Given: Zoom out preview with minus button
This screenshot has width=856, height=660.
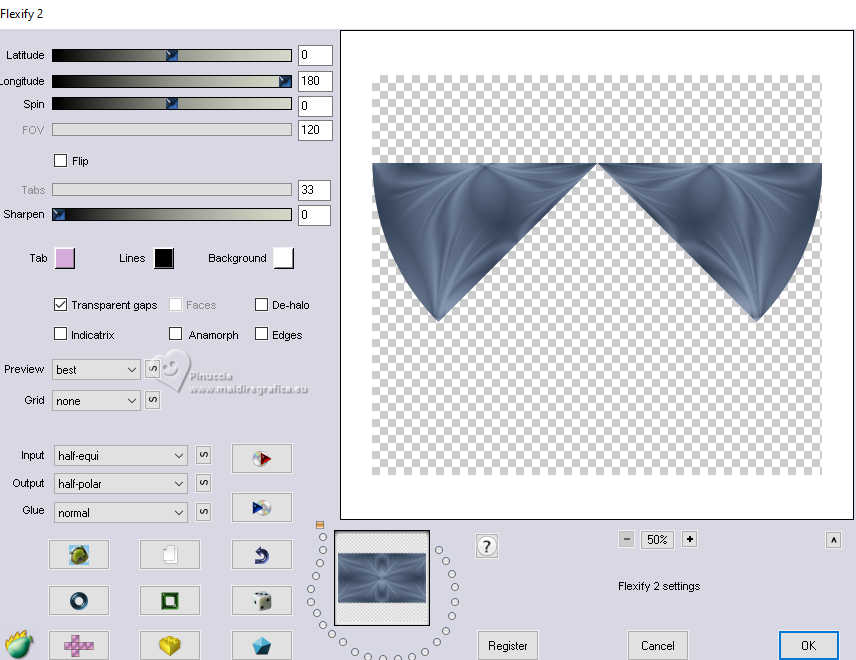Looking at the screenshot, I should pos(627,539).
